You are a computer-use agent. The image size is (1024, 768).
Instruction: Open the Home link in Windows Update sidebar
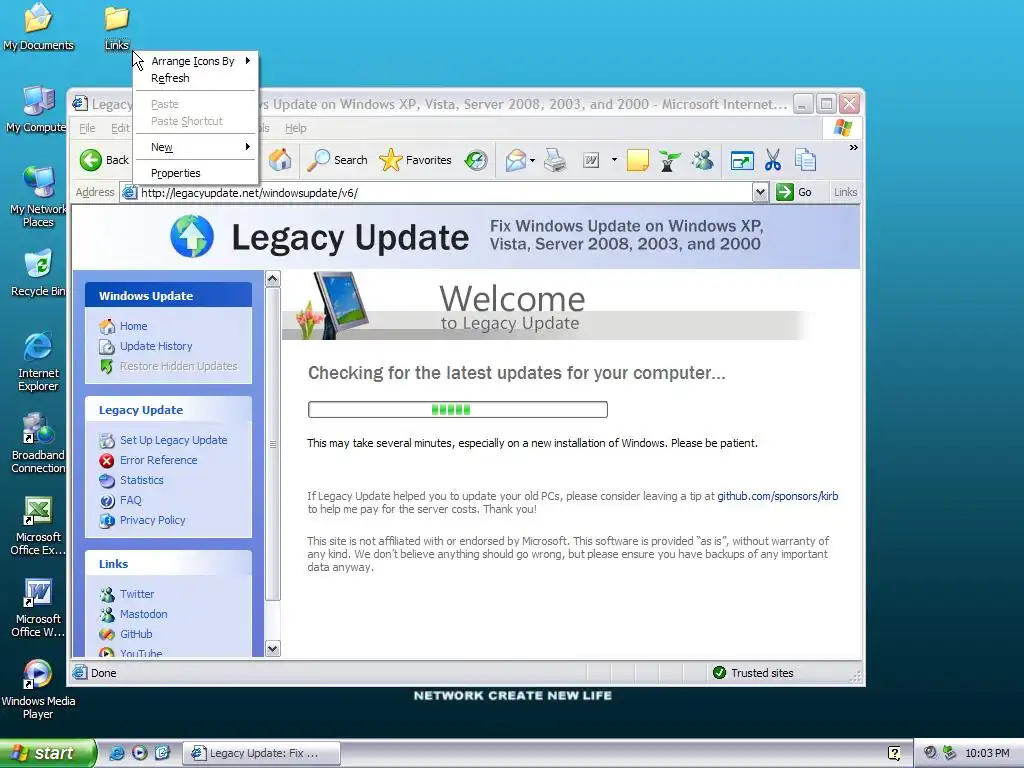point(133,326)
